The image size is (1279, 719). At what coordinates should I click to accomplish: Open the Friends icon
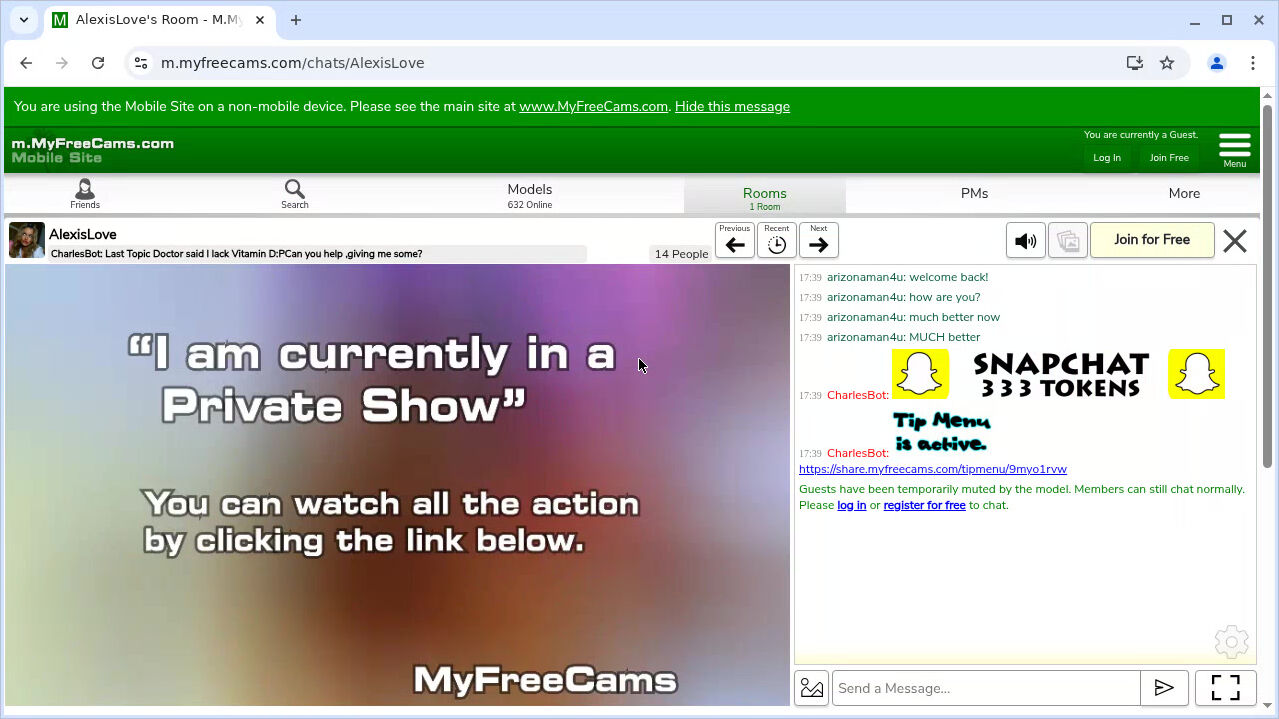[x=85, y=194]
